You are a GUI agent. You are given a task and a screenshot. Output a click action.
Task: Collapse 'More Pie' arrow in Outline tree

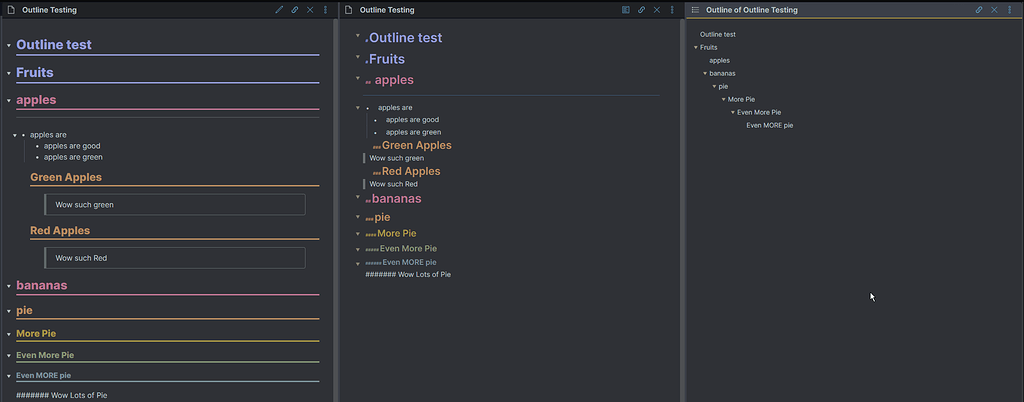(x=723, y=100)
